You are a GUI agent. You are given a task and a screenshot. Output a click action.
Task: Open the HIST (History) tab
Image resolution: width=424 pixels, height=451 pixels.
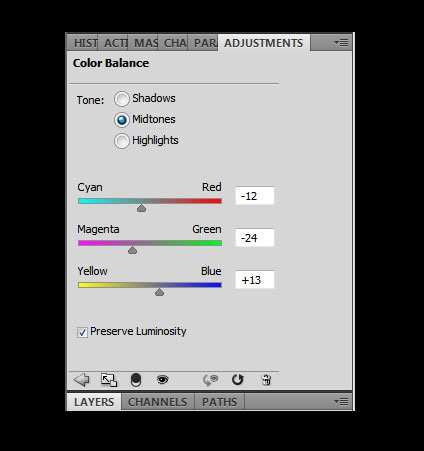(83, 43)
